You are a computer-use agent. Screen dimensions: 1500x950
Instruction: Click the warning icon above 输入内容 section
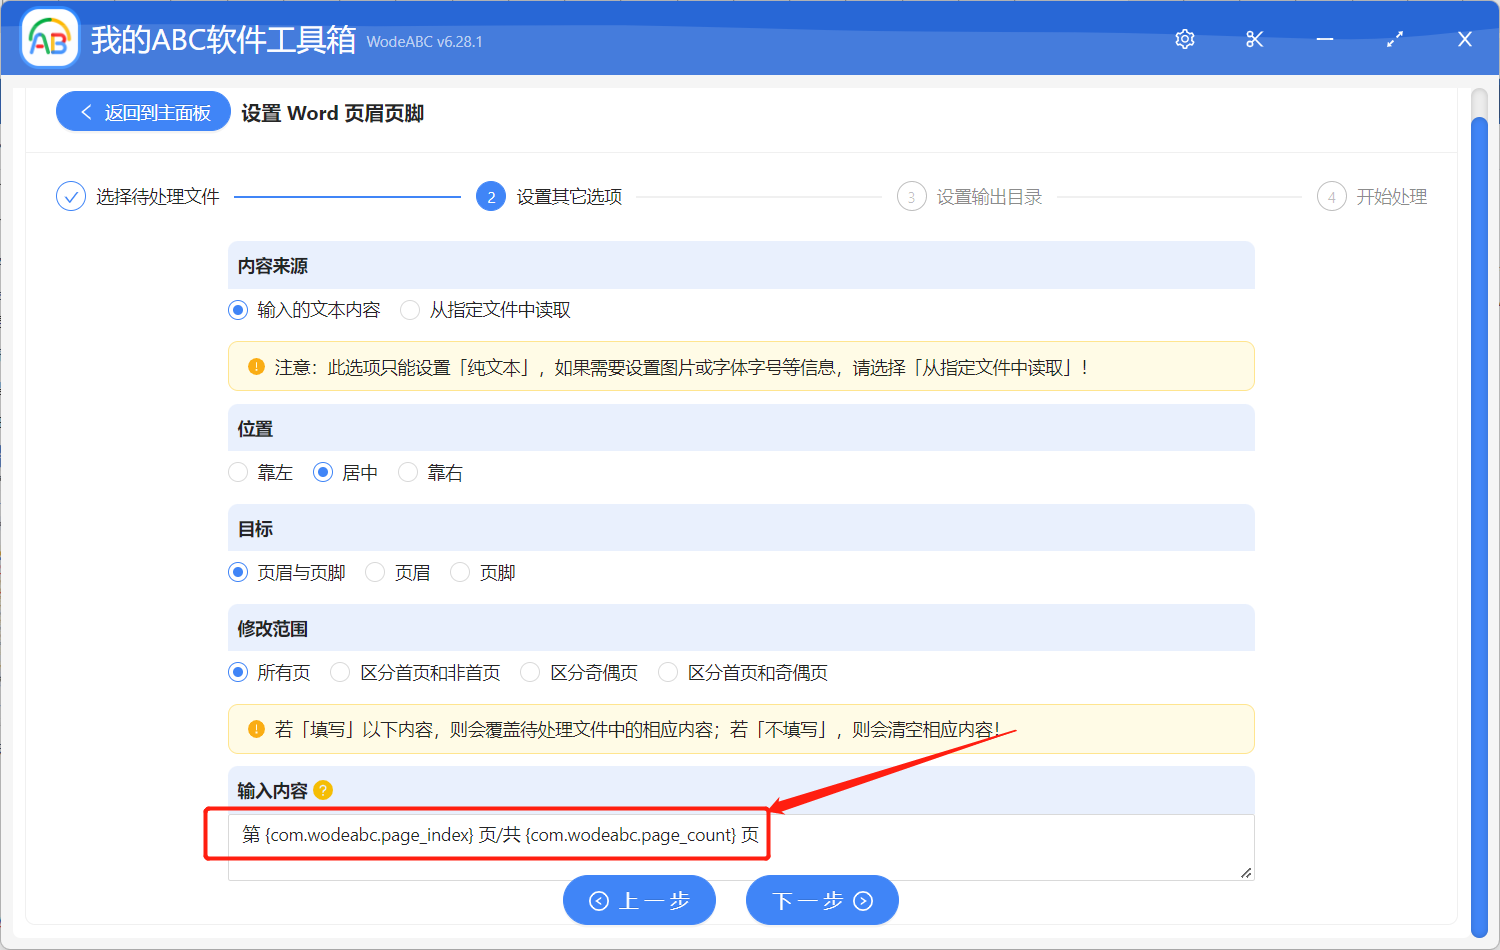click(256, 729)
